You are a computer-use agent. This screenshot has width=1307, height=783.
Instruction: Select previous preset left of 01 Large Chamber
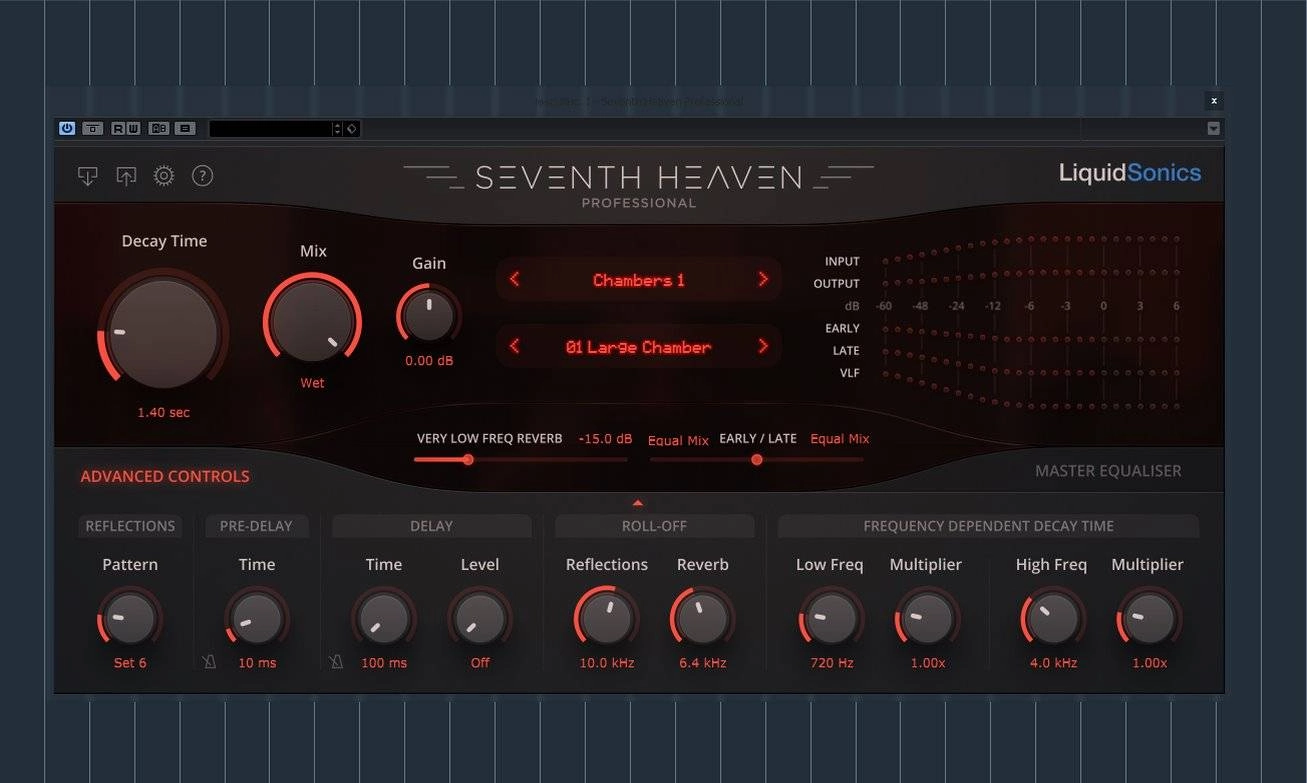[515, 346]
